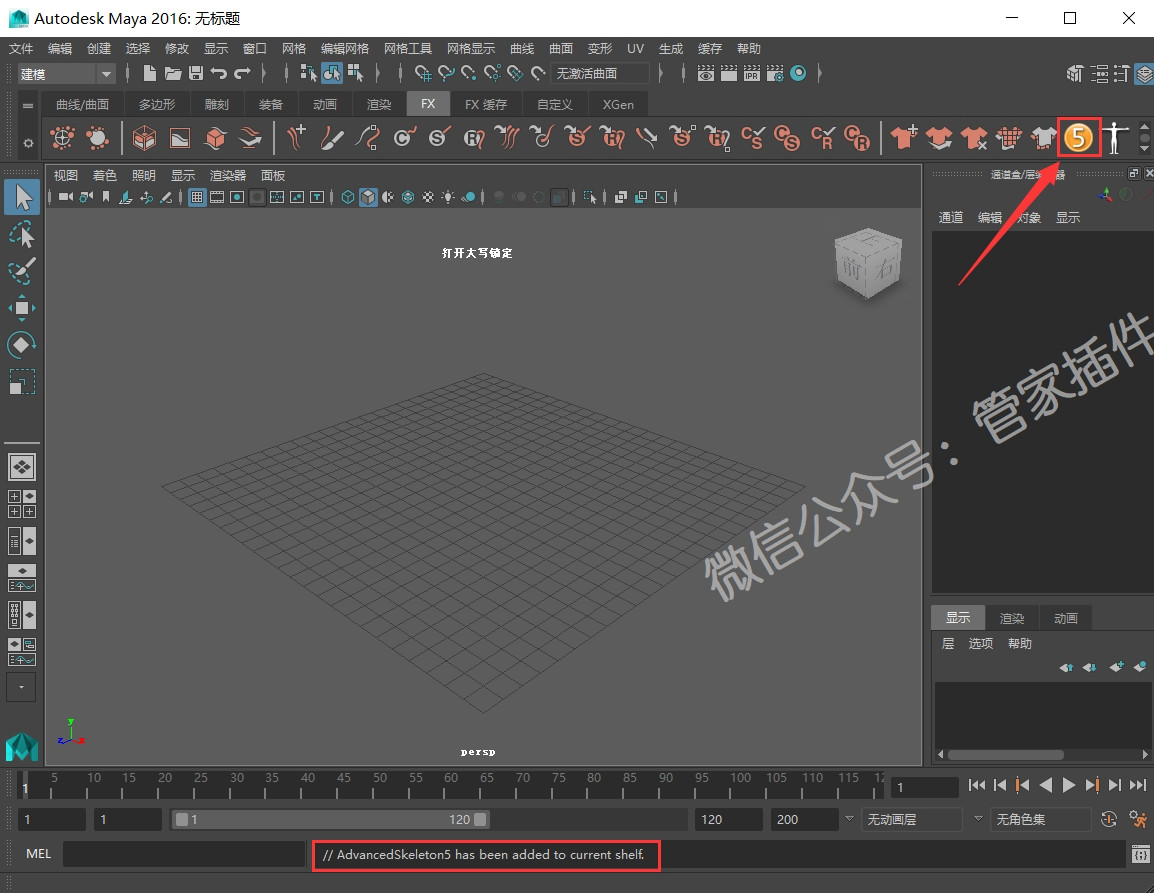Pick the Paint Selection tool

pos(22,271)
